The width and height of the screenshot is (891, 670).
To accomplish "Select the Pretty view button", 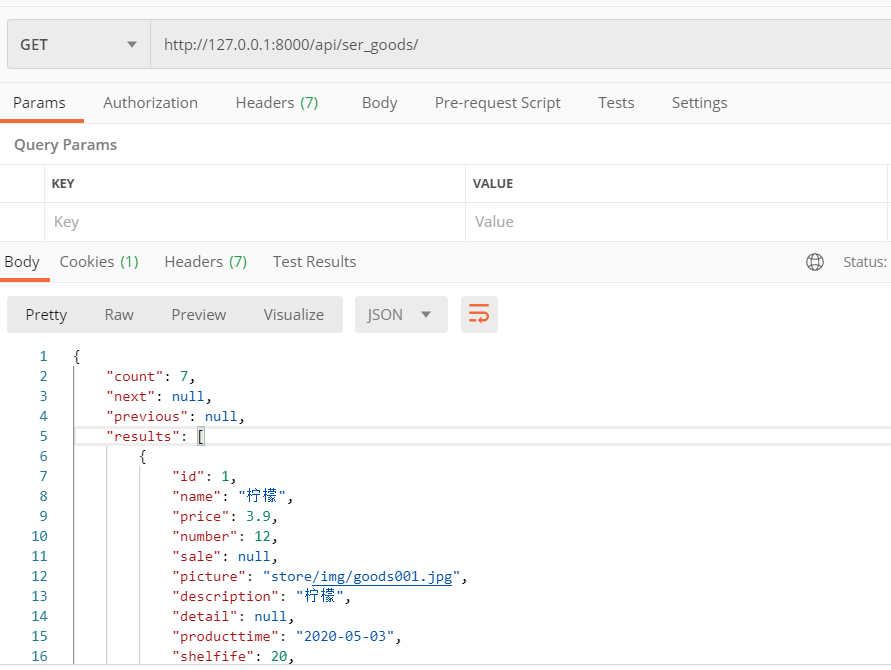I will point(46,314).
